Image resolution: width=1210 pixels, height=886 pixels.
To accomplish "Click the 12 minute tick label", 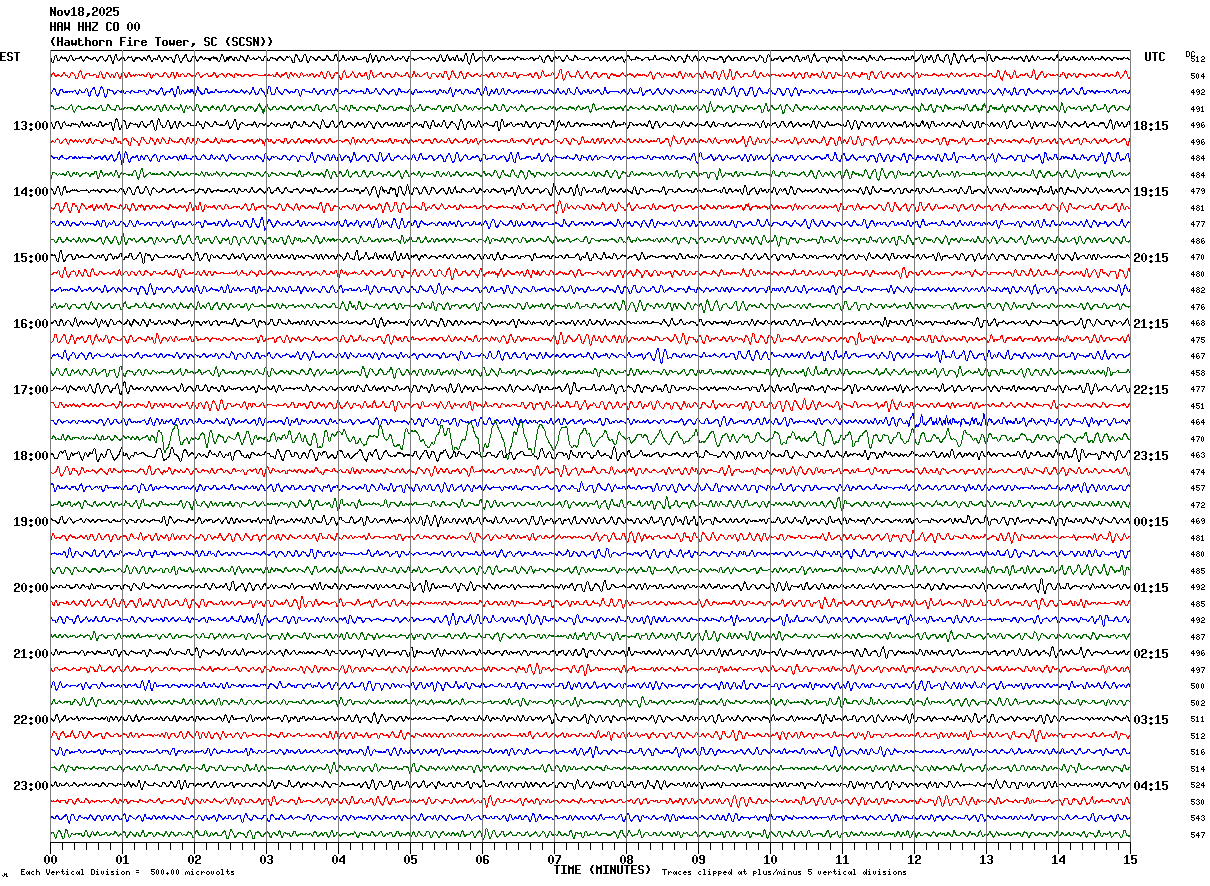I will tap(914, 859).
